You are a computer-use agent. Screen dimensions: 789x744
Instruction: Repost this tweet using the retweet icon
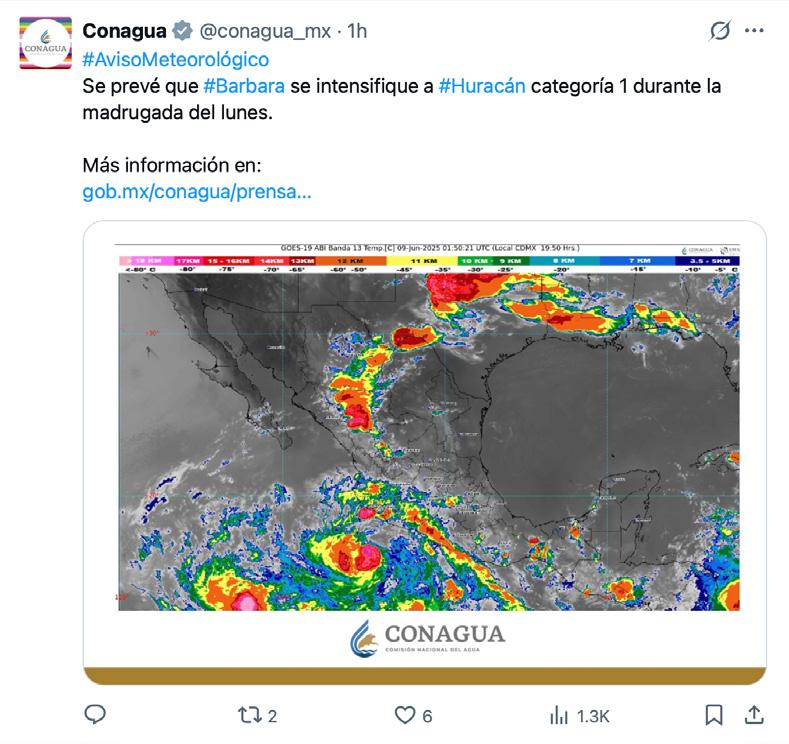click(248, 715)
